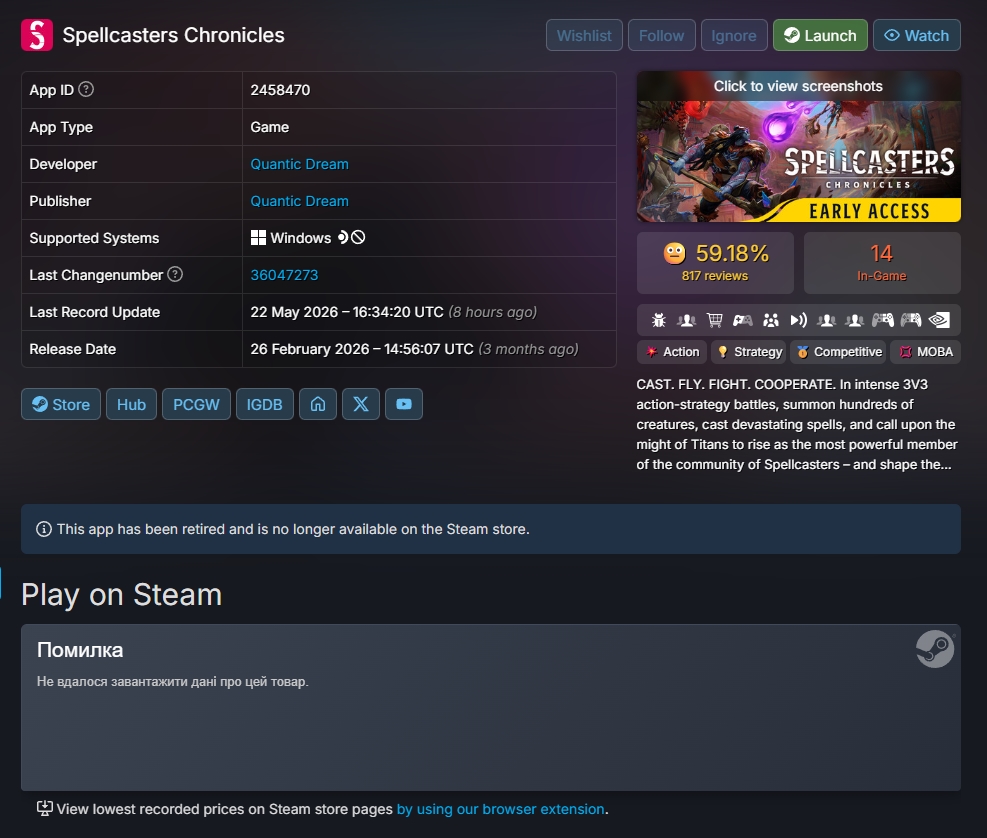Click the Remote Play broadcast icon
Image resolution: width=987 pixels, height=838 pixels.
798,320
